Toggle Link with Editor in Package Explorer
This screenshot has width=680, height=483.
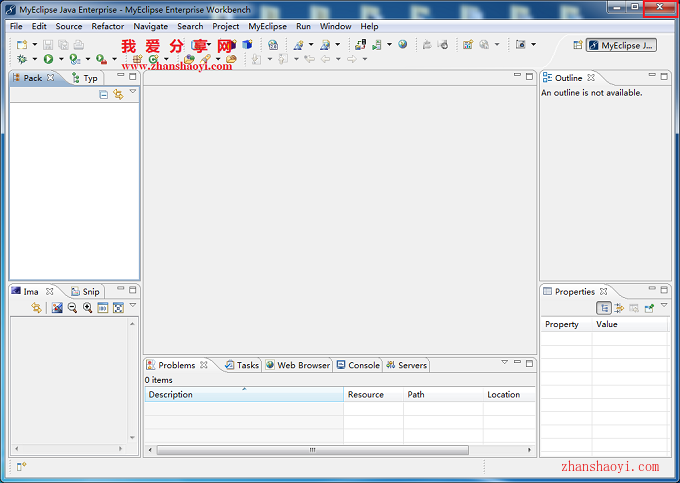pos(118,95)
